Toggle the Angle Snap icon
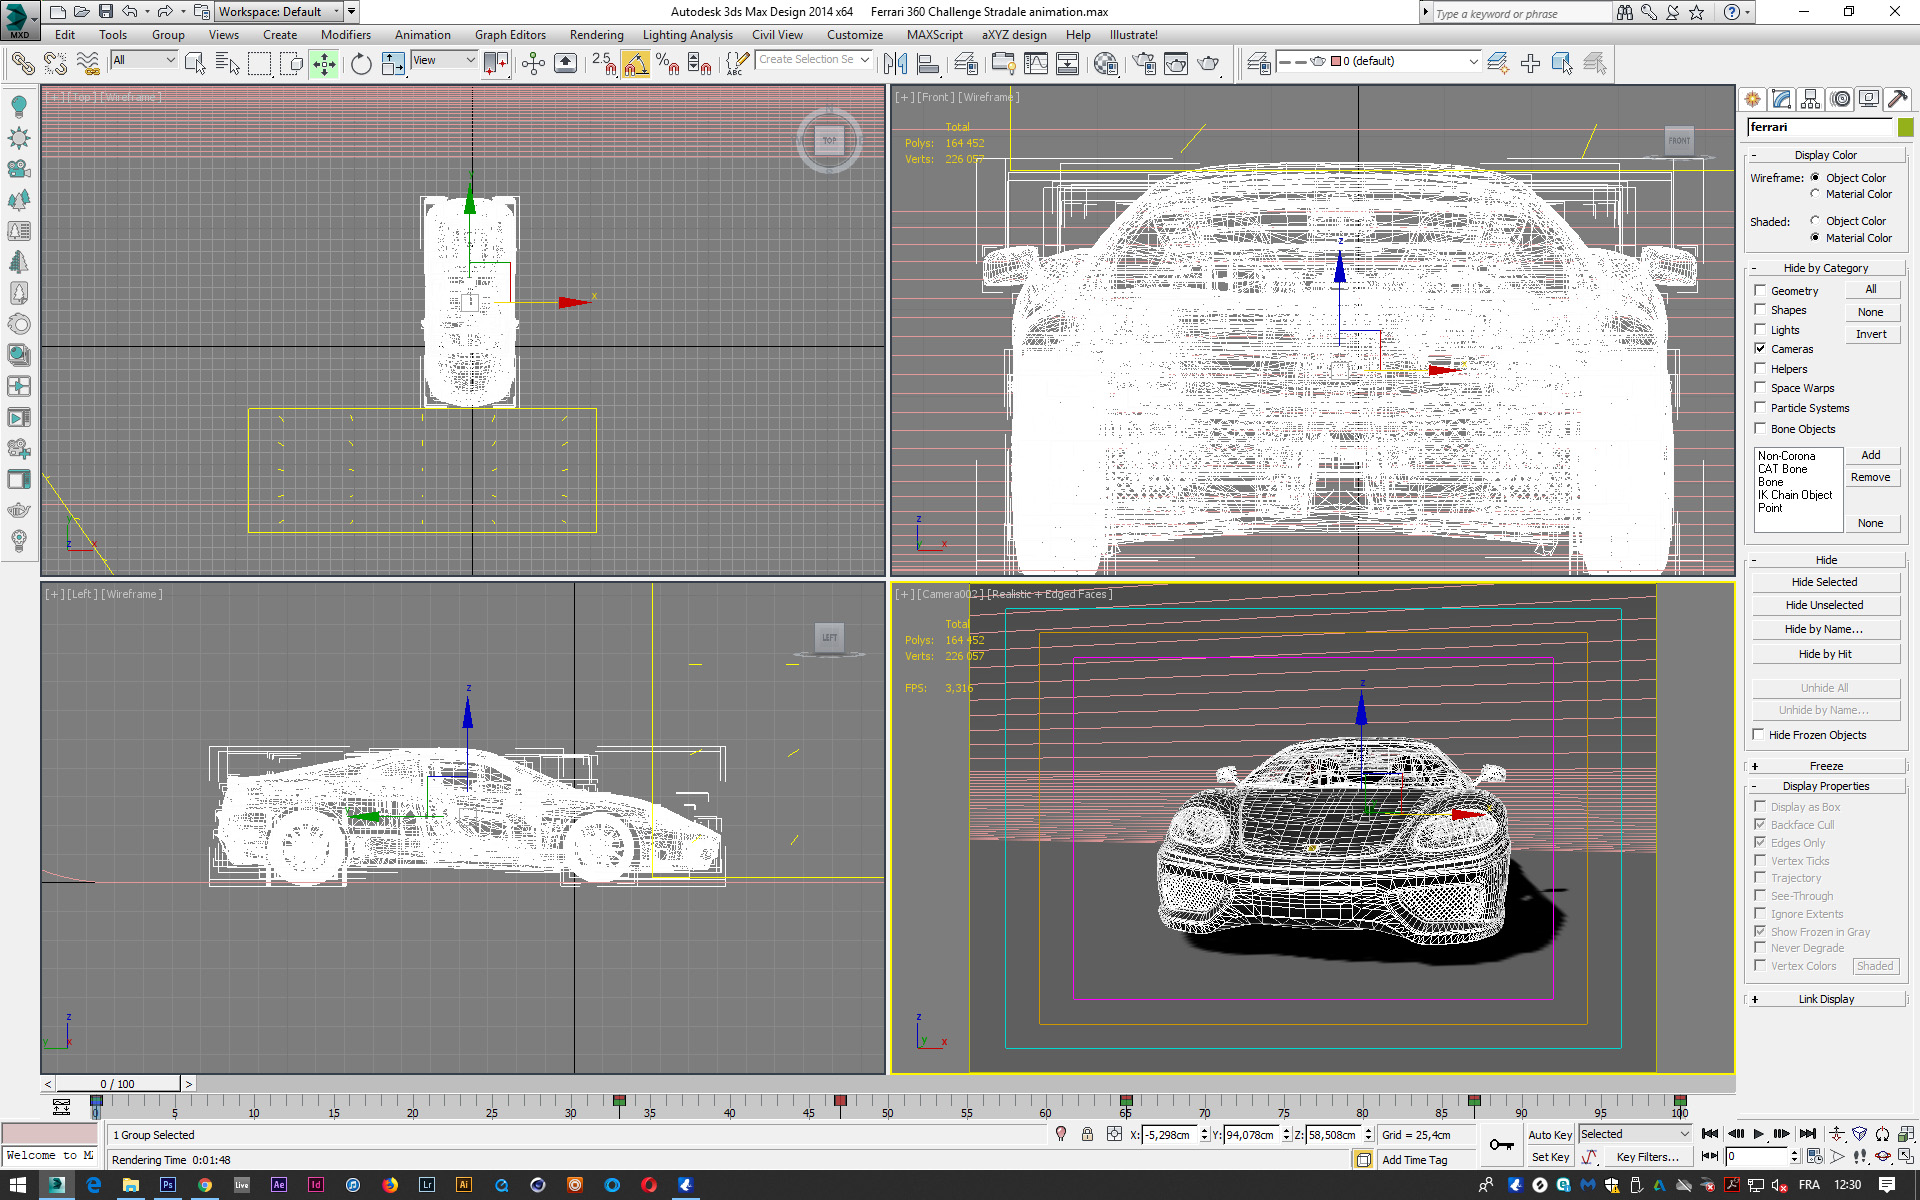The height and width of the screenshot is (1200, 1920). [x=636, y=64]
